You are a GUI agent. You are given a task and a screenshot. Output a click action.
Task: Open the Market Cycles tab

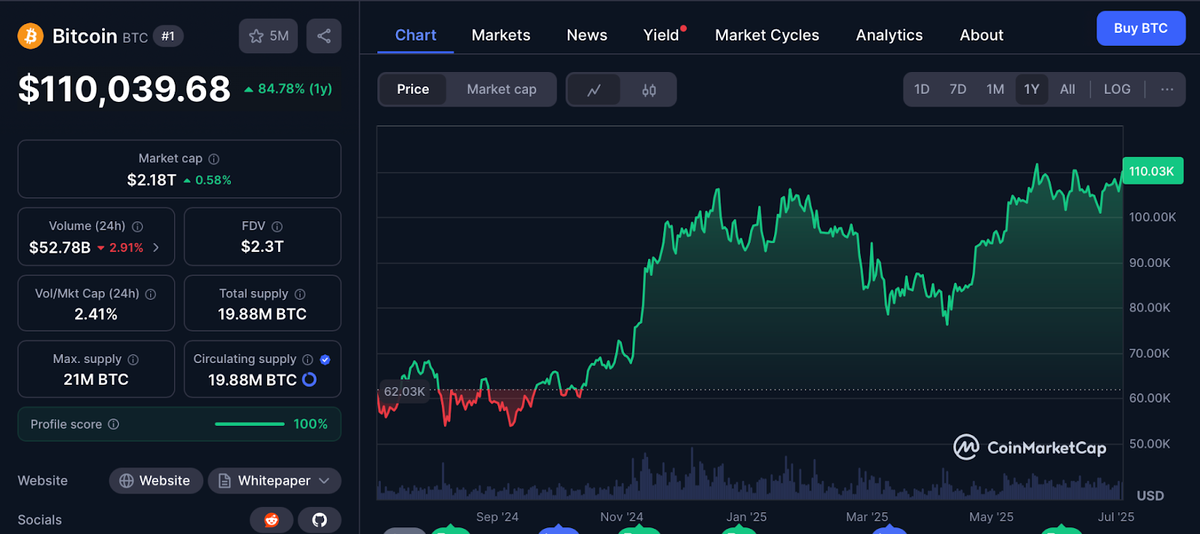pyautogui.click(x=767, y=35)
